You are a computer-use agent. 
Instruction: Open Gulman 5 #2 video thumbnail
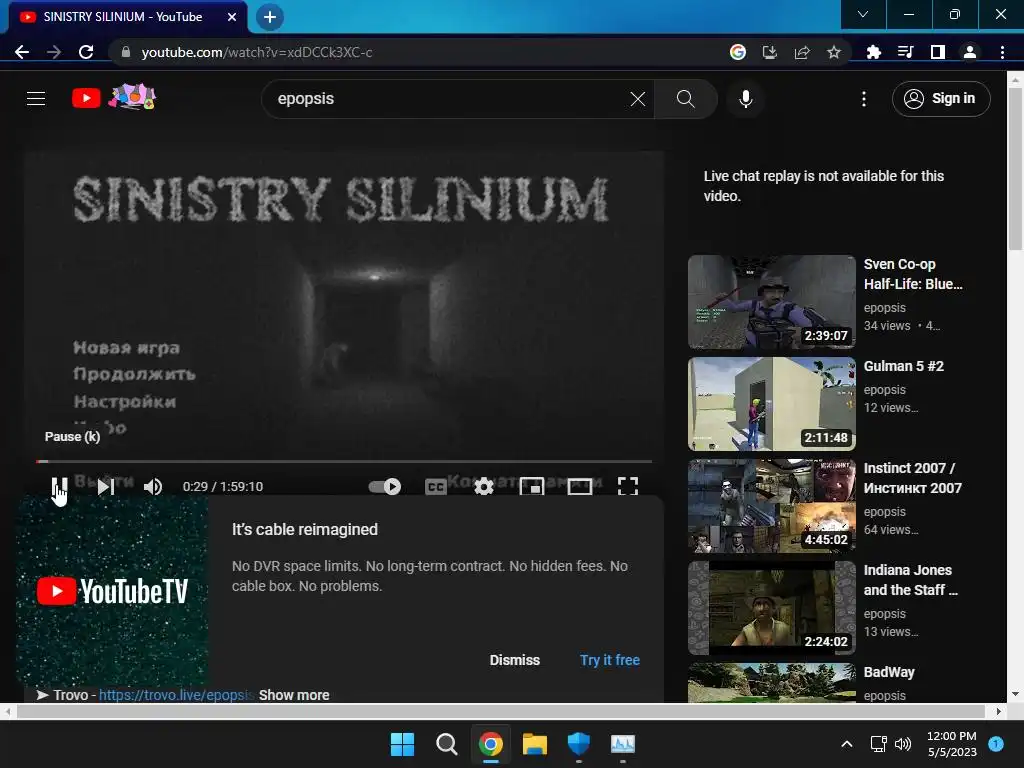(771, 404)
